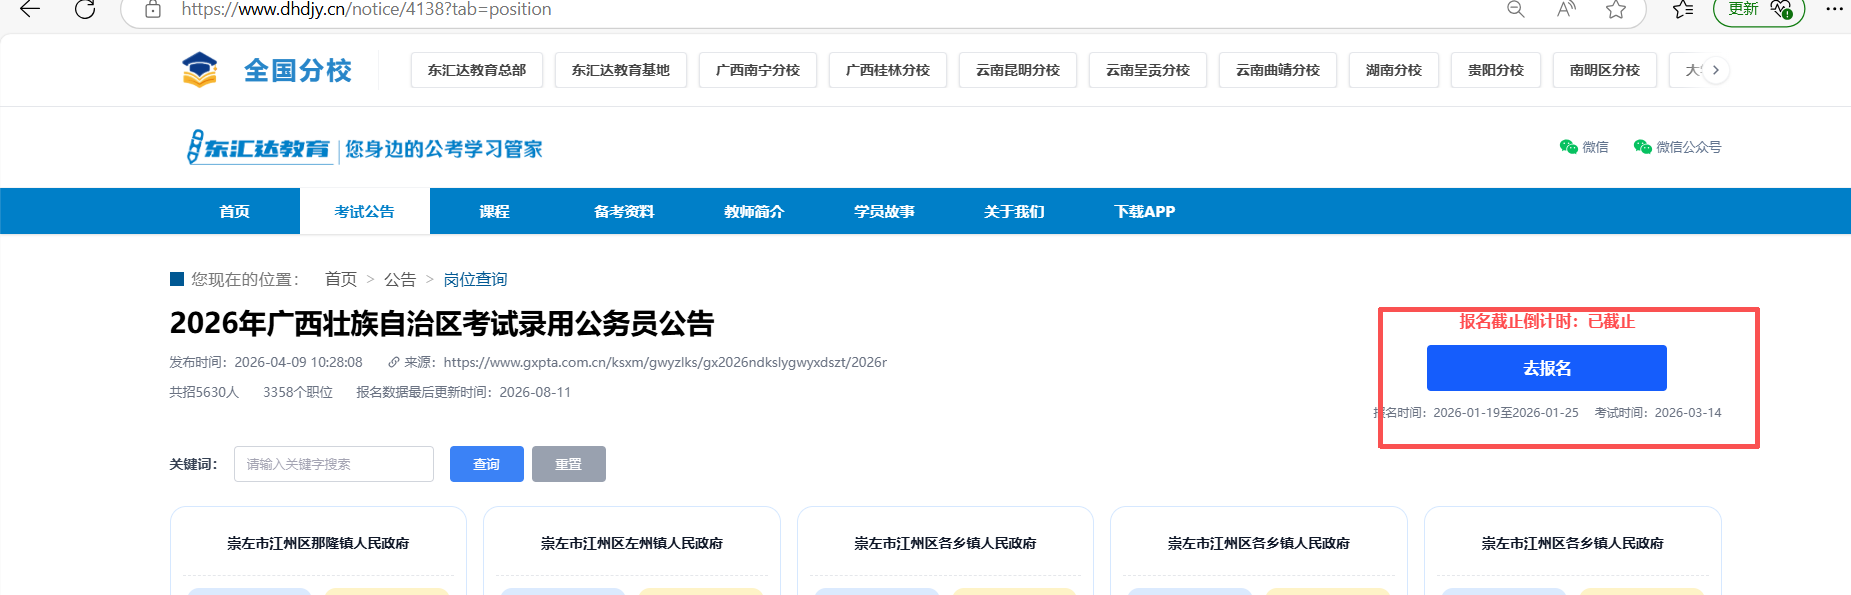The image size is (1851, 595).
Task: Select 广西桂林分校 campus
Action: [888, 70]
